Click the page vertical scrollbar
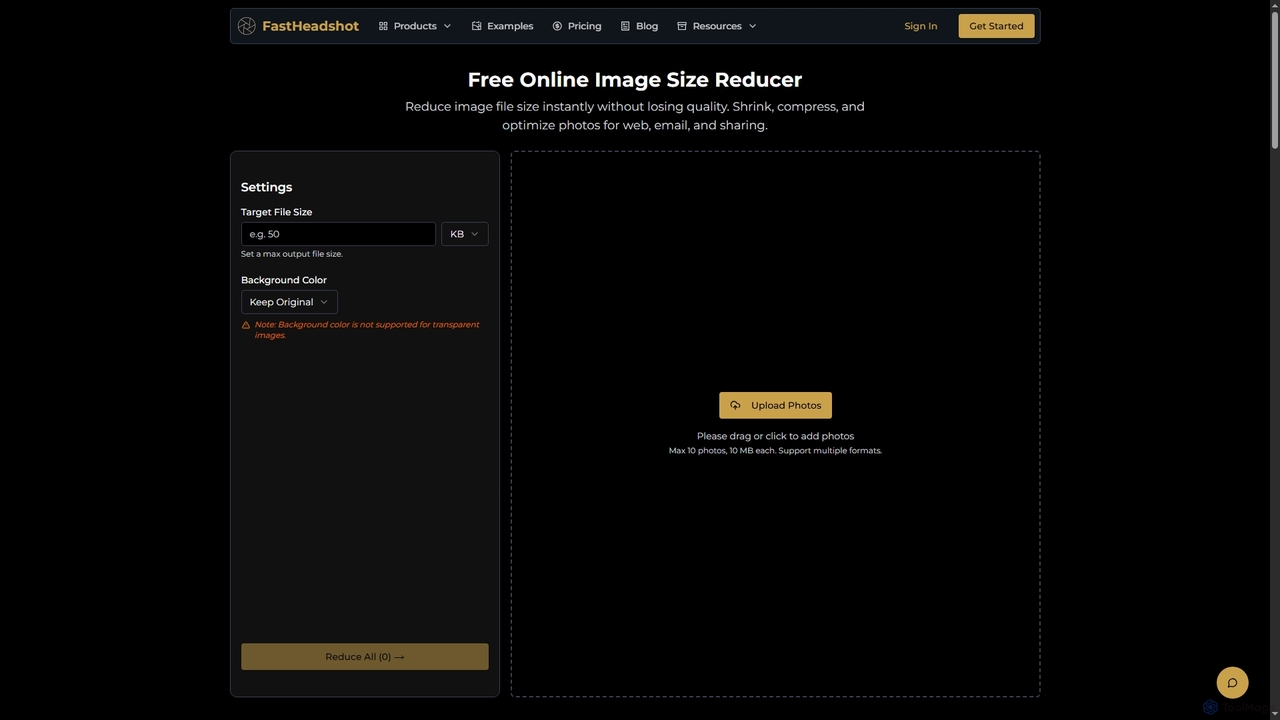Screen dimensions: 1280x720 tap(1275, 80)
